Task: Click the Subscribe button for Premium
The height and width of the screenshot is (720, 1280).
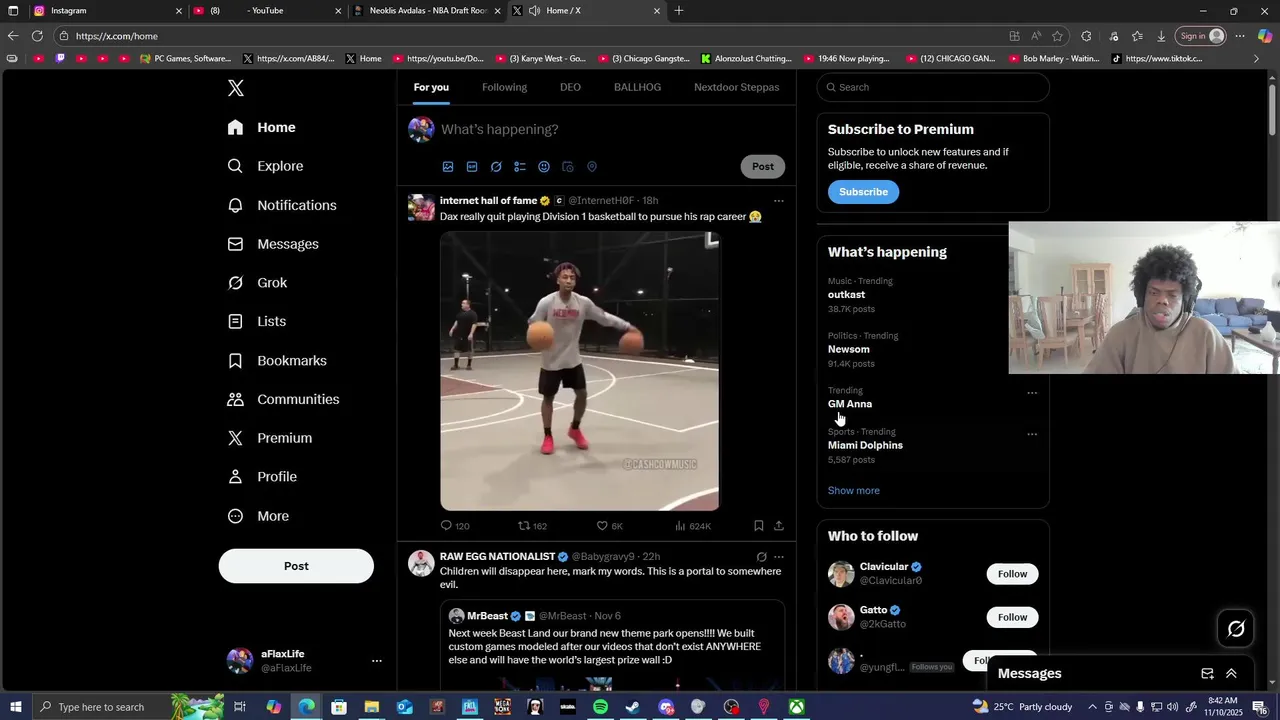Action: (x=863, y=192)
